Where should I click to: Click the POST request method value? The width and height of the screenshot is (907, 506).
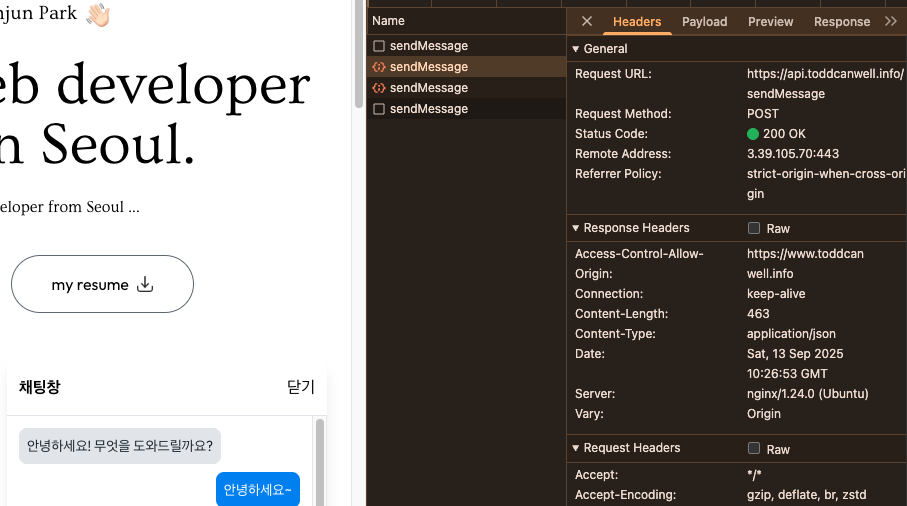[x=762, y=114]
